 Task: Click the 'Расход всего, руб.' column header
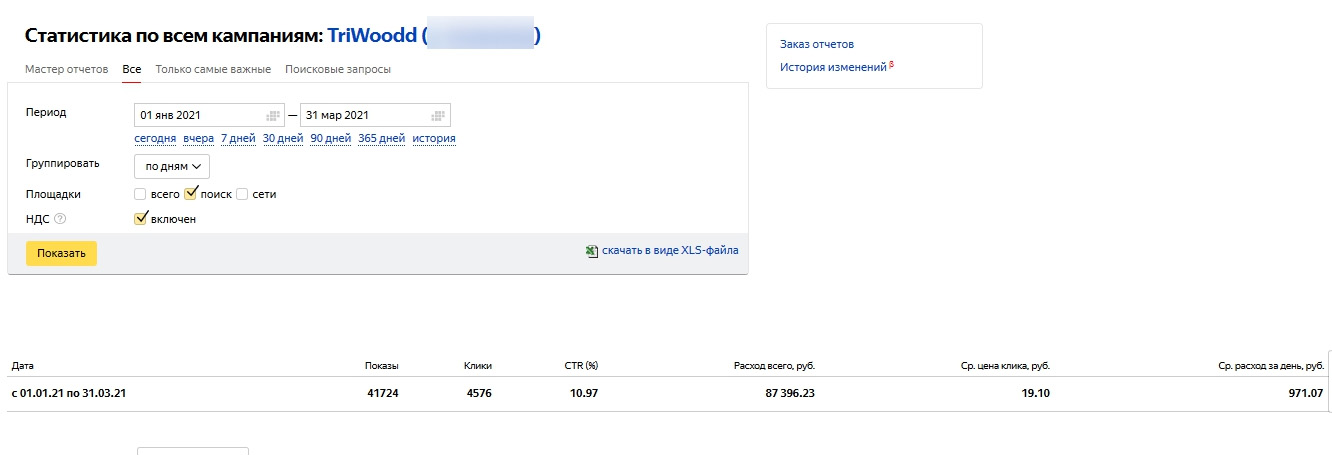point(774,366)
